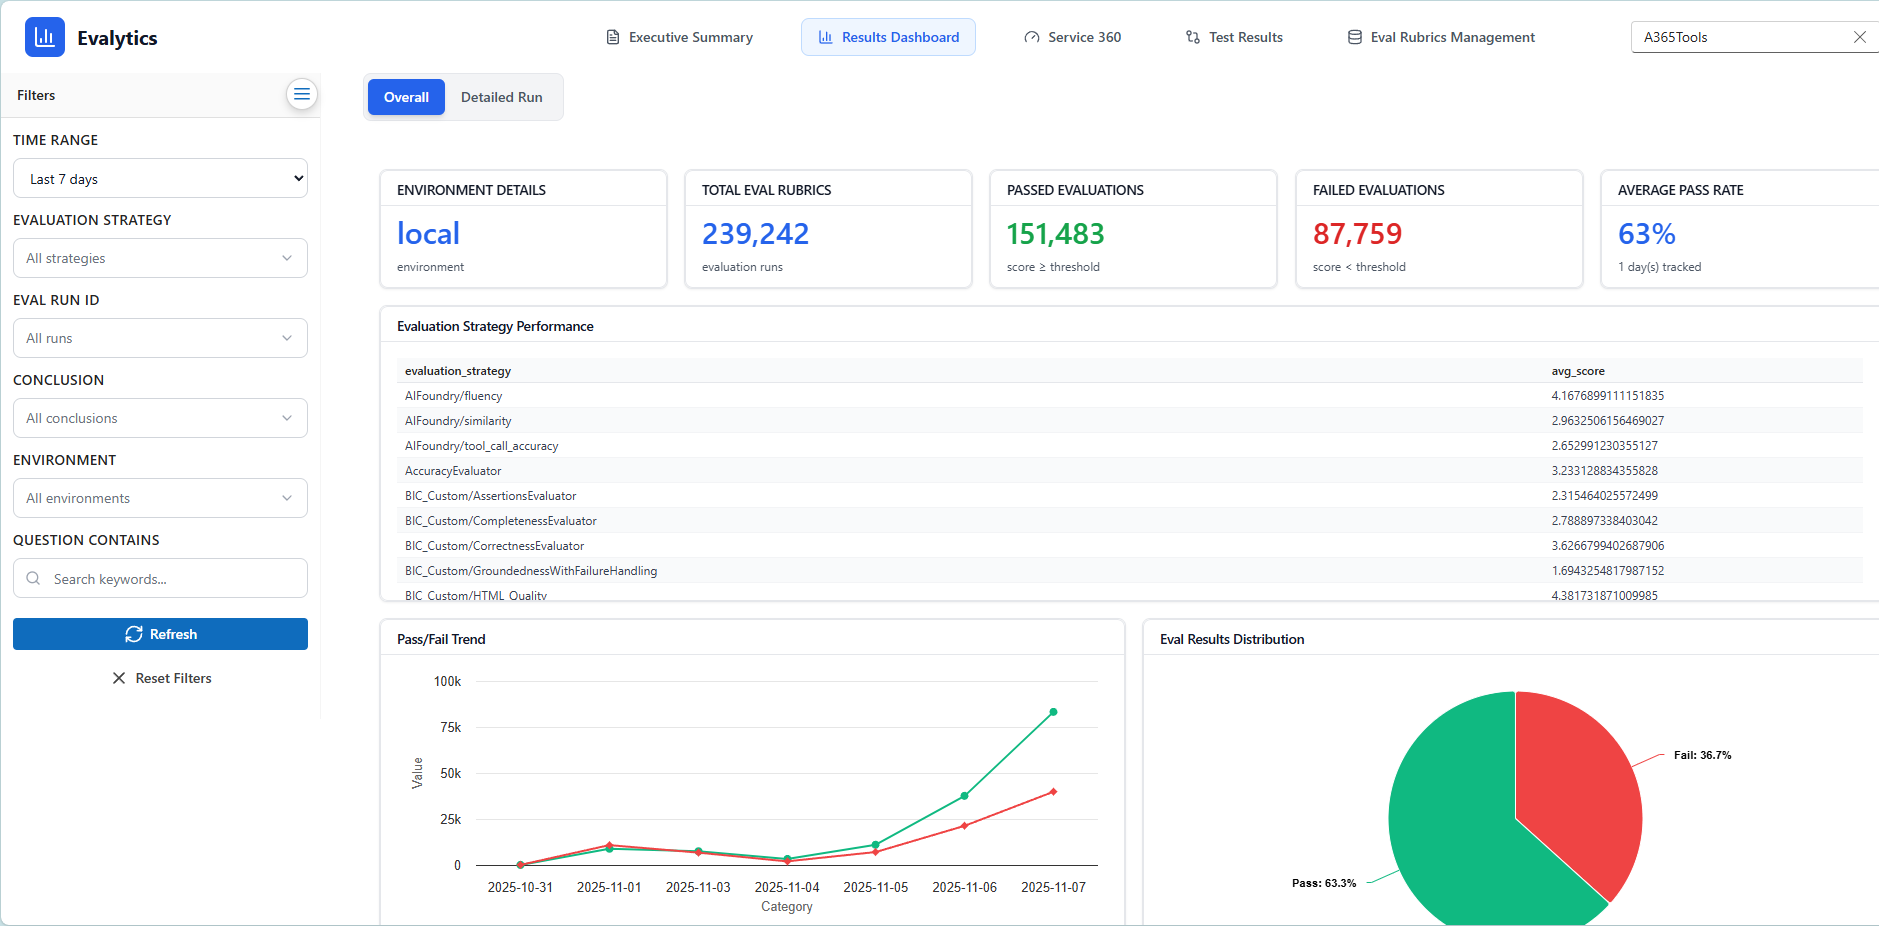Click the Reset Filters X icon
Viewport: 1879px width, 926px height.
click(x=119, y=678)
